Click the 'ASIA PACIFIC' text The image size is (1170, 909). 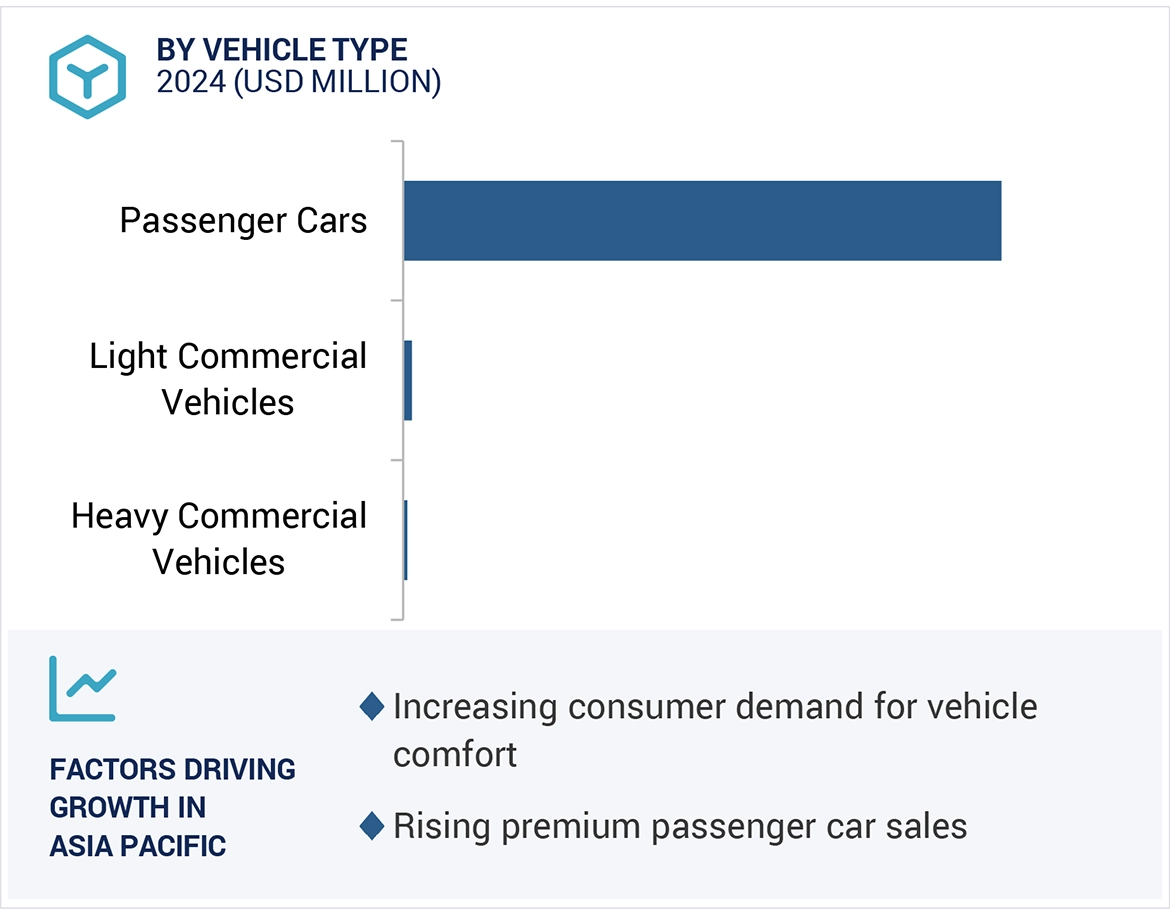138,846
